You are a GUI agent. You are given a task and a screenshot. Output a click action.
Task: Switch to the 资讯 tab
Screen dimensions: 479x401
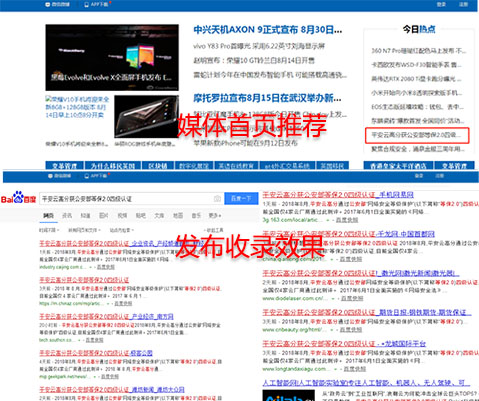[x=67, y=216]
